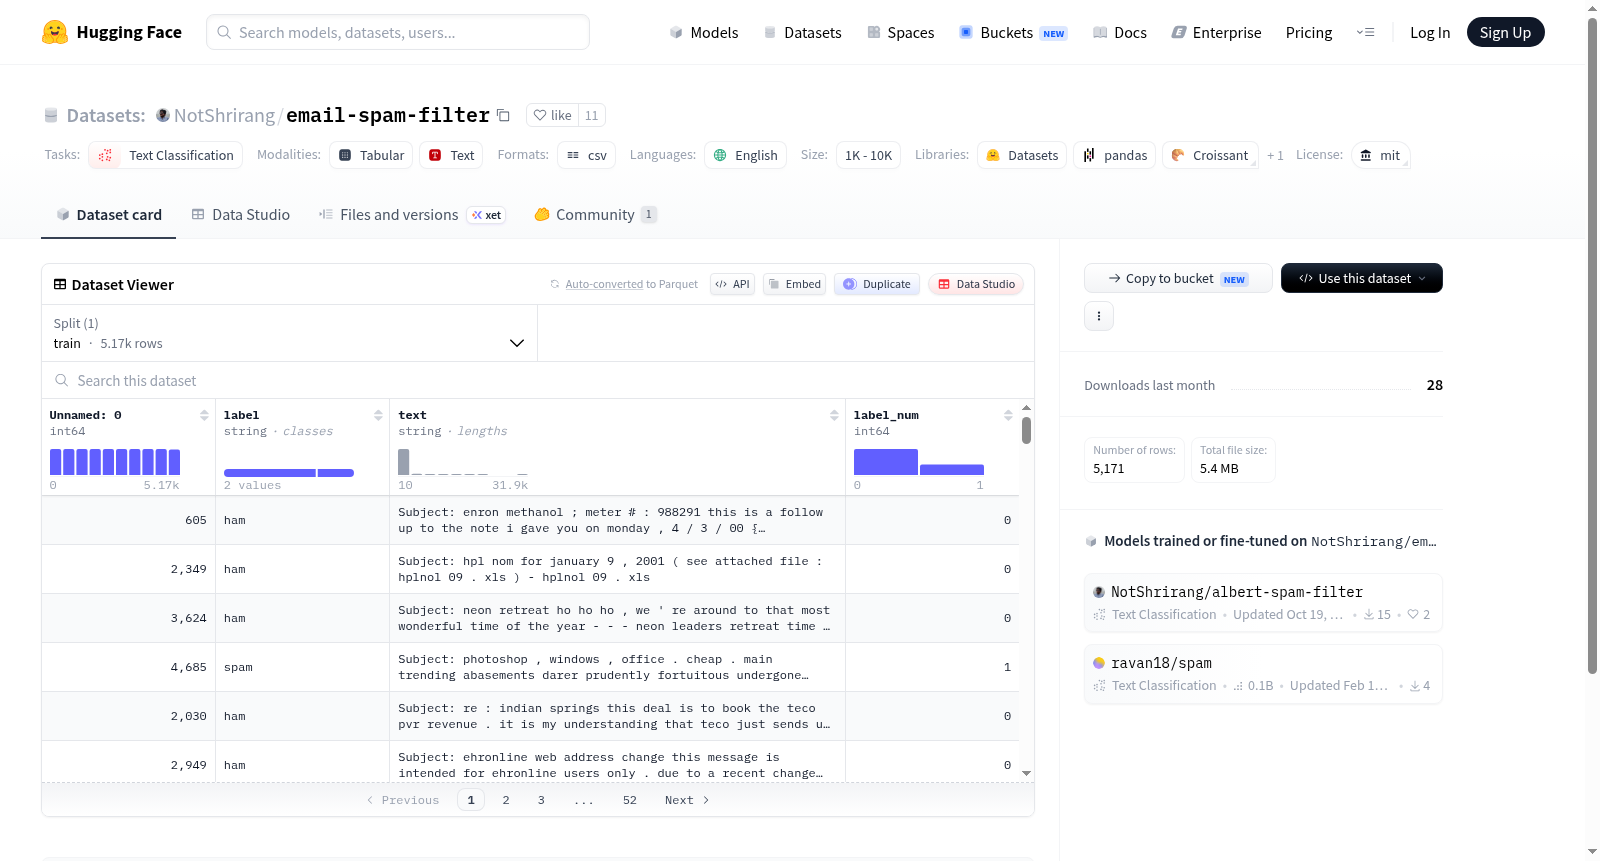
Task: Click the Sign Up button
Action: 1506,33
